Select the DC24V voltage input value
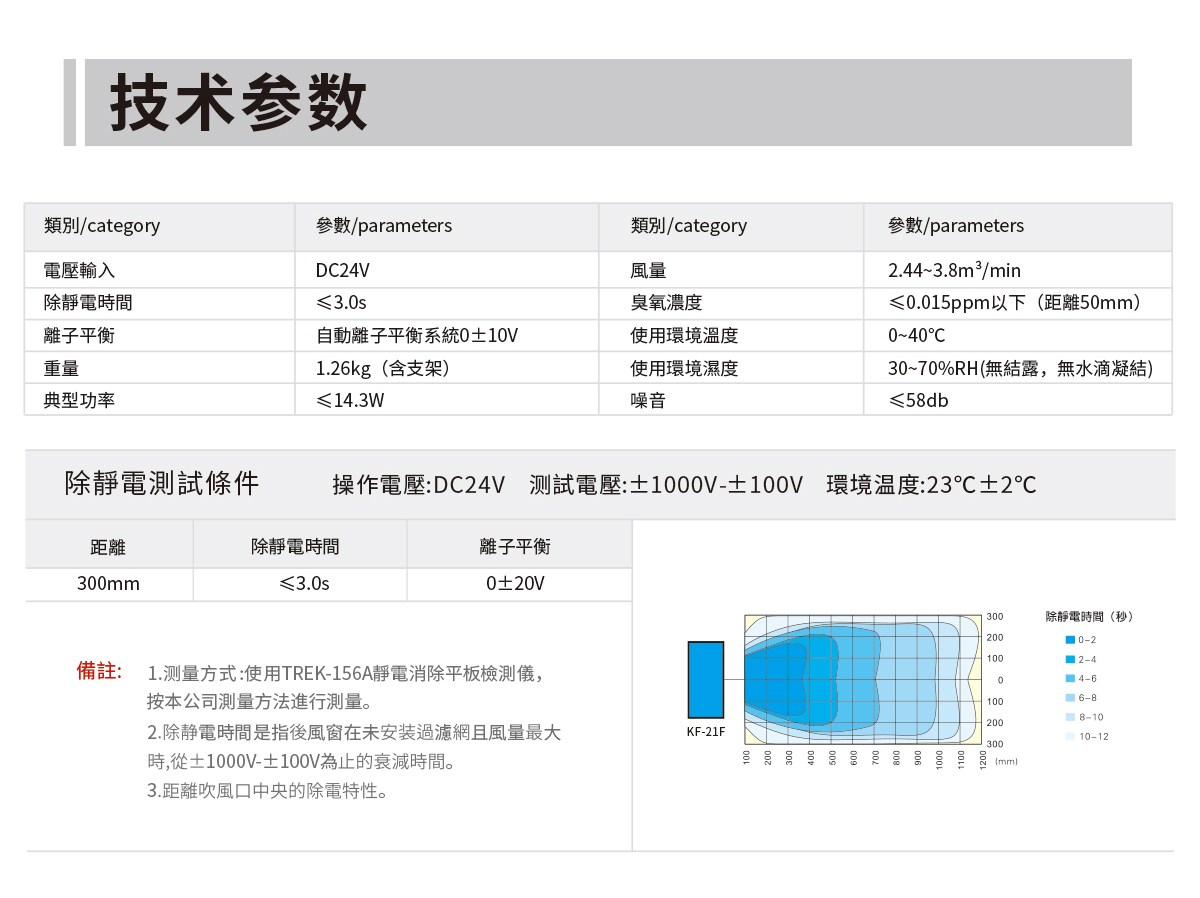 click(343, 271)
